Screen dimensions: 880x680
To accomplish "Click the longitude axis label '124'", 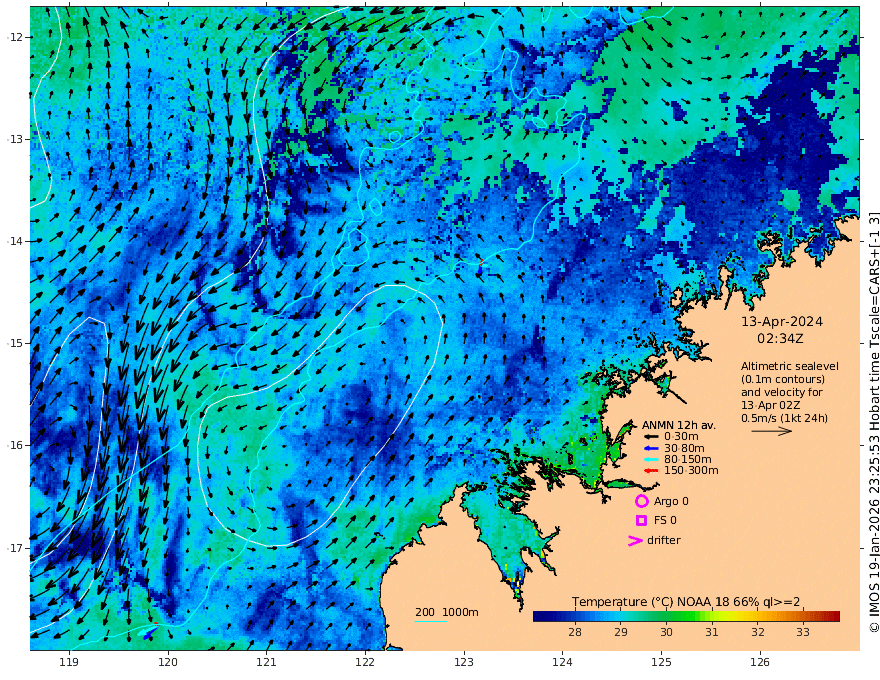I will 562,662.
